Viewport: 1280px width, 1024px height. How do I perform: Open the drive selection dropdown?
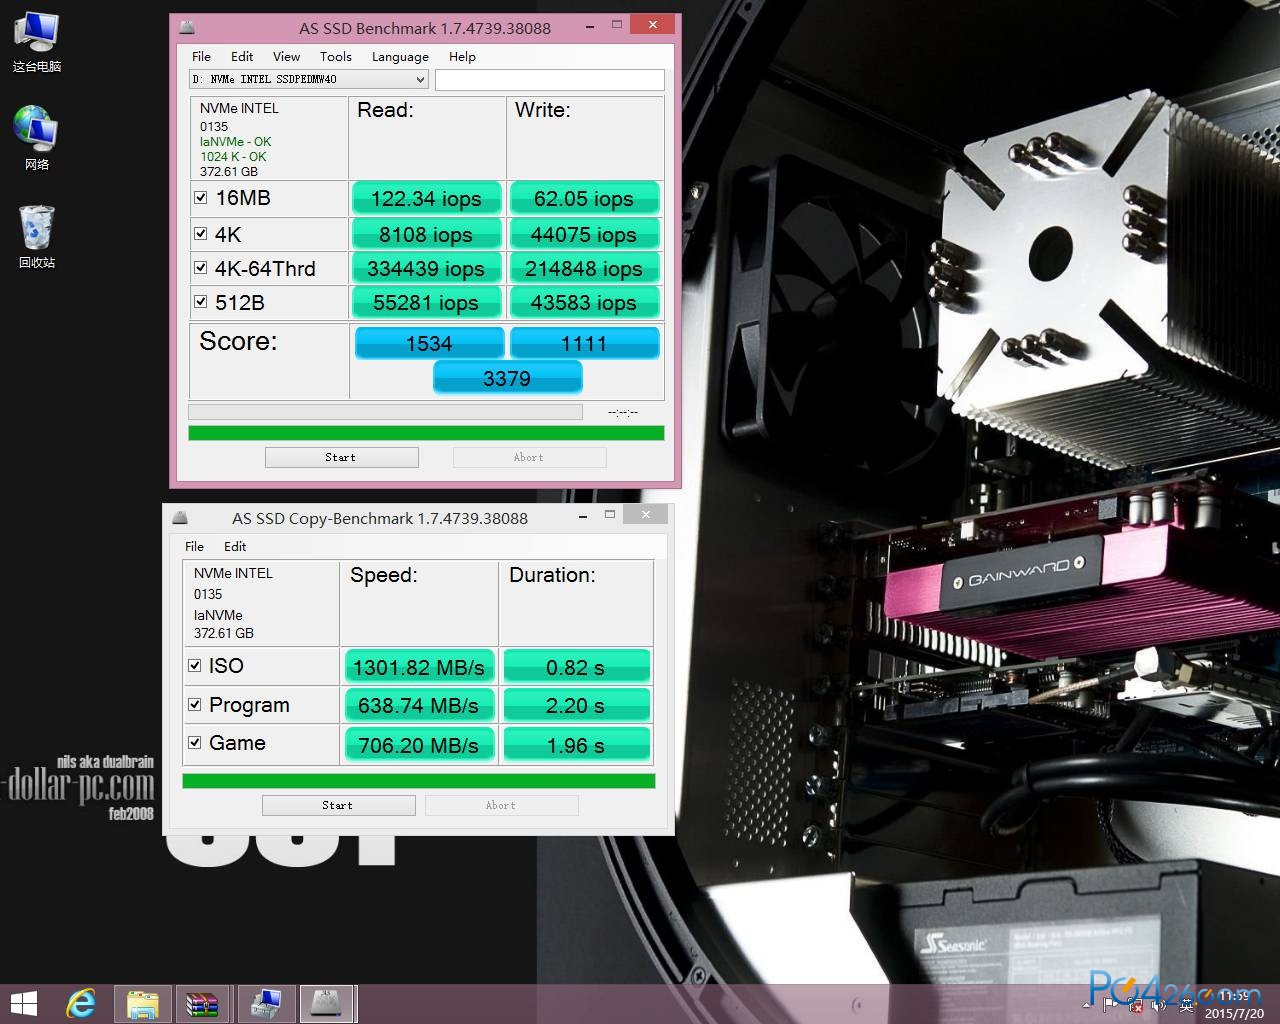tap(309, 79)
